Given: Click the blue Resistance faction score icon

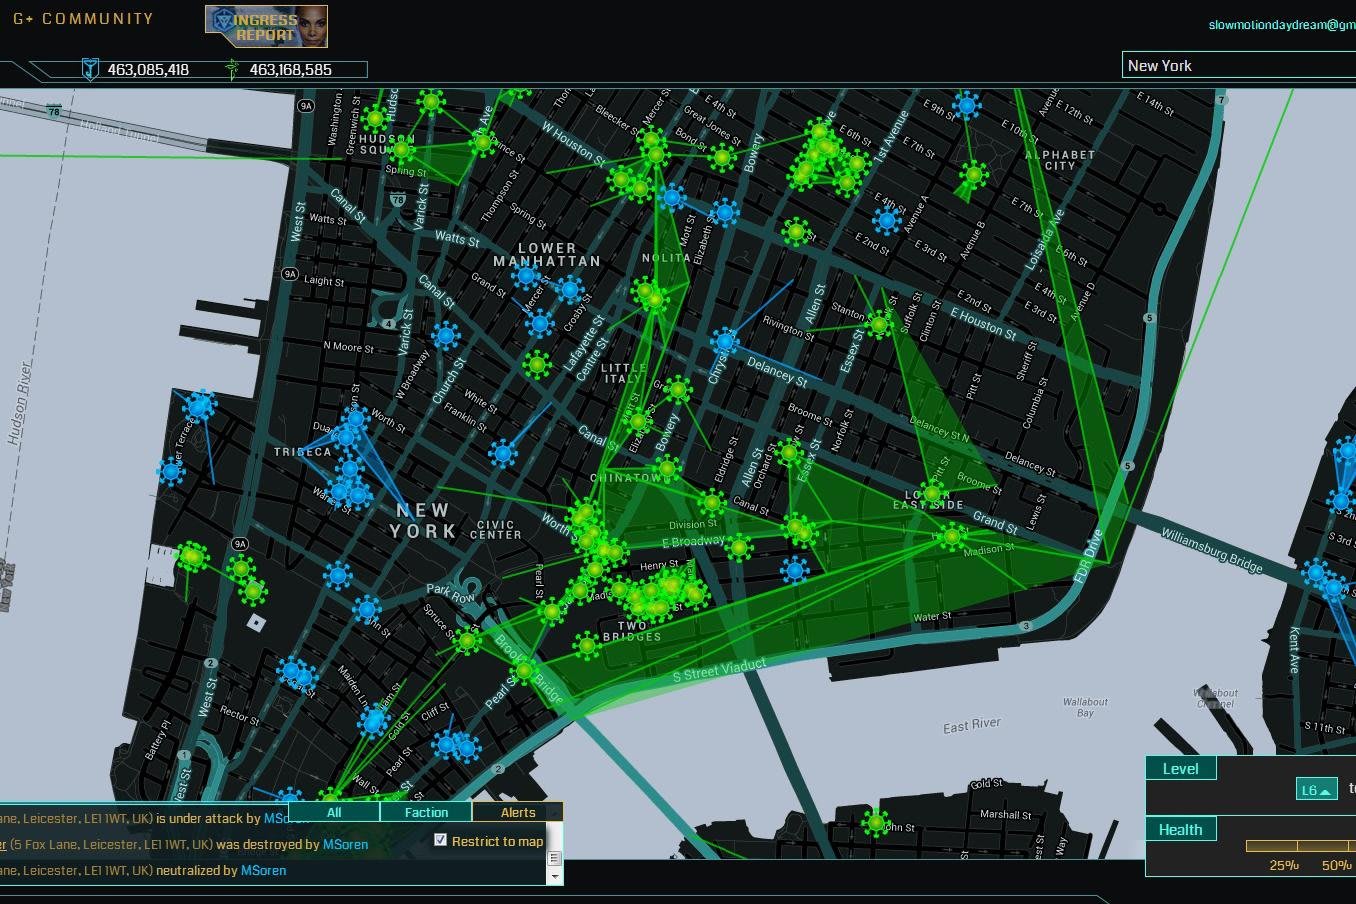Looking at the screenshot, I should [x=91, y=69].
